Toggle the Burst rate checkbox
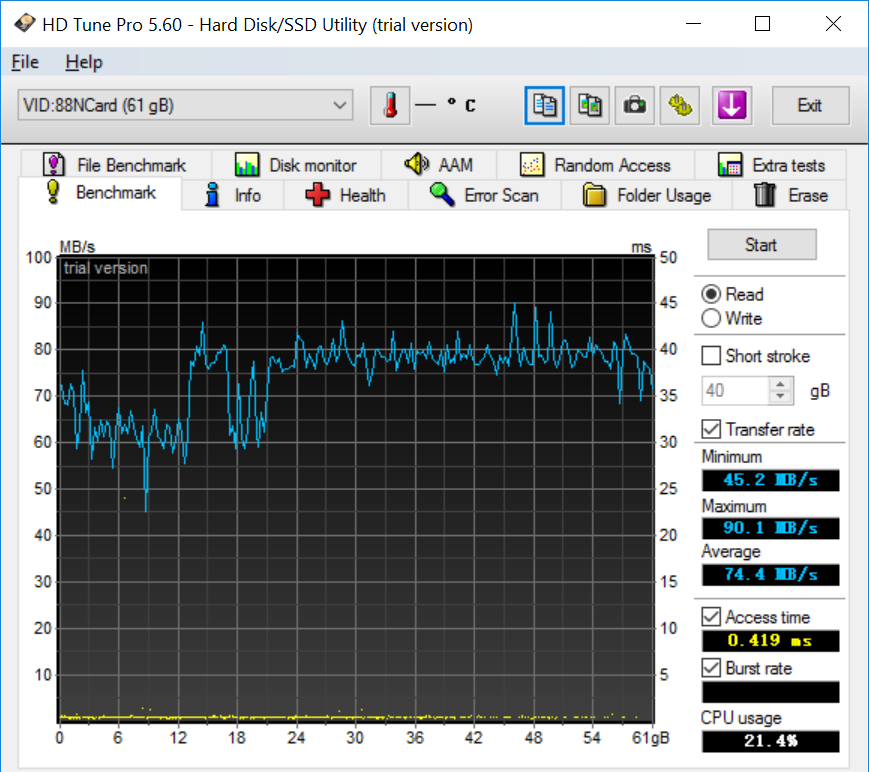Screen dimensions: 869x772 click(x=712, y=668)
